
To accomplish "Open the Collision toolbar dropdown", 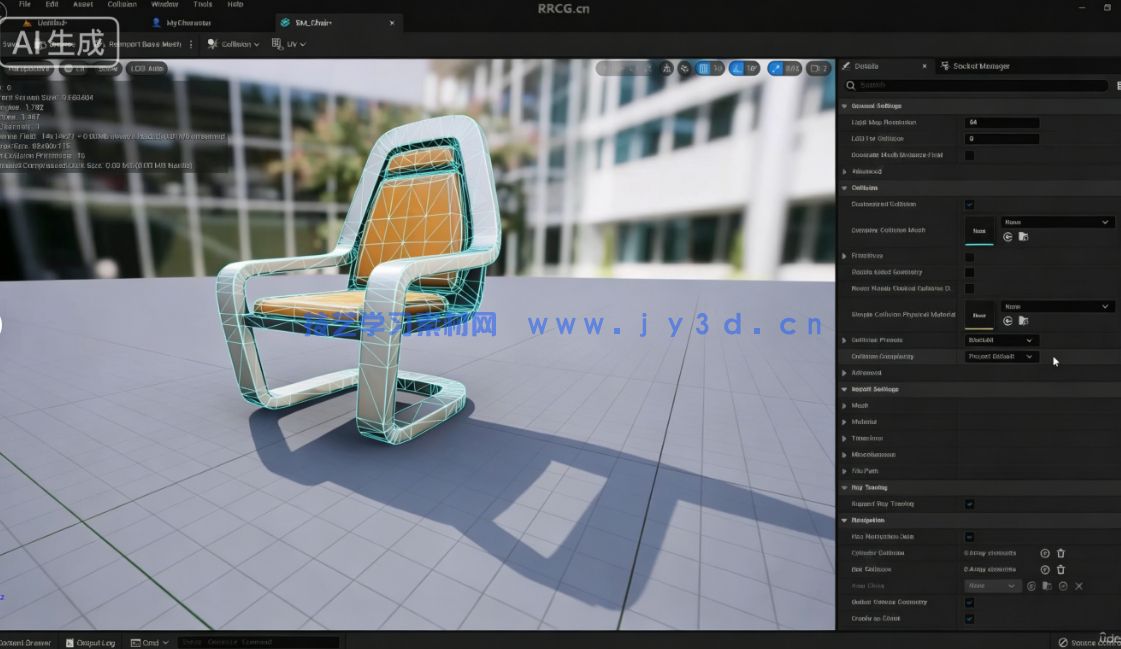I will 233,44.
